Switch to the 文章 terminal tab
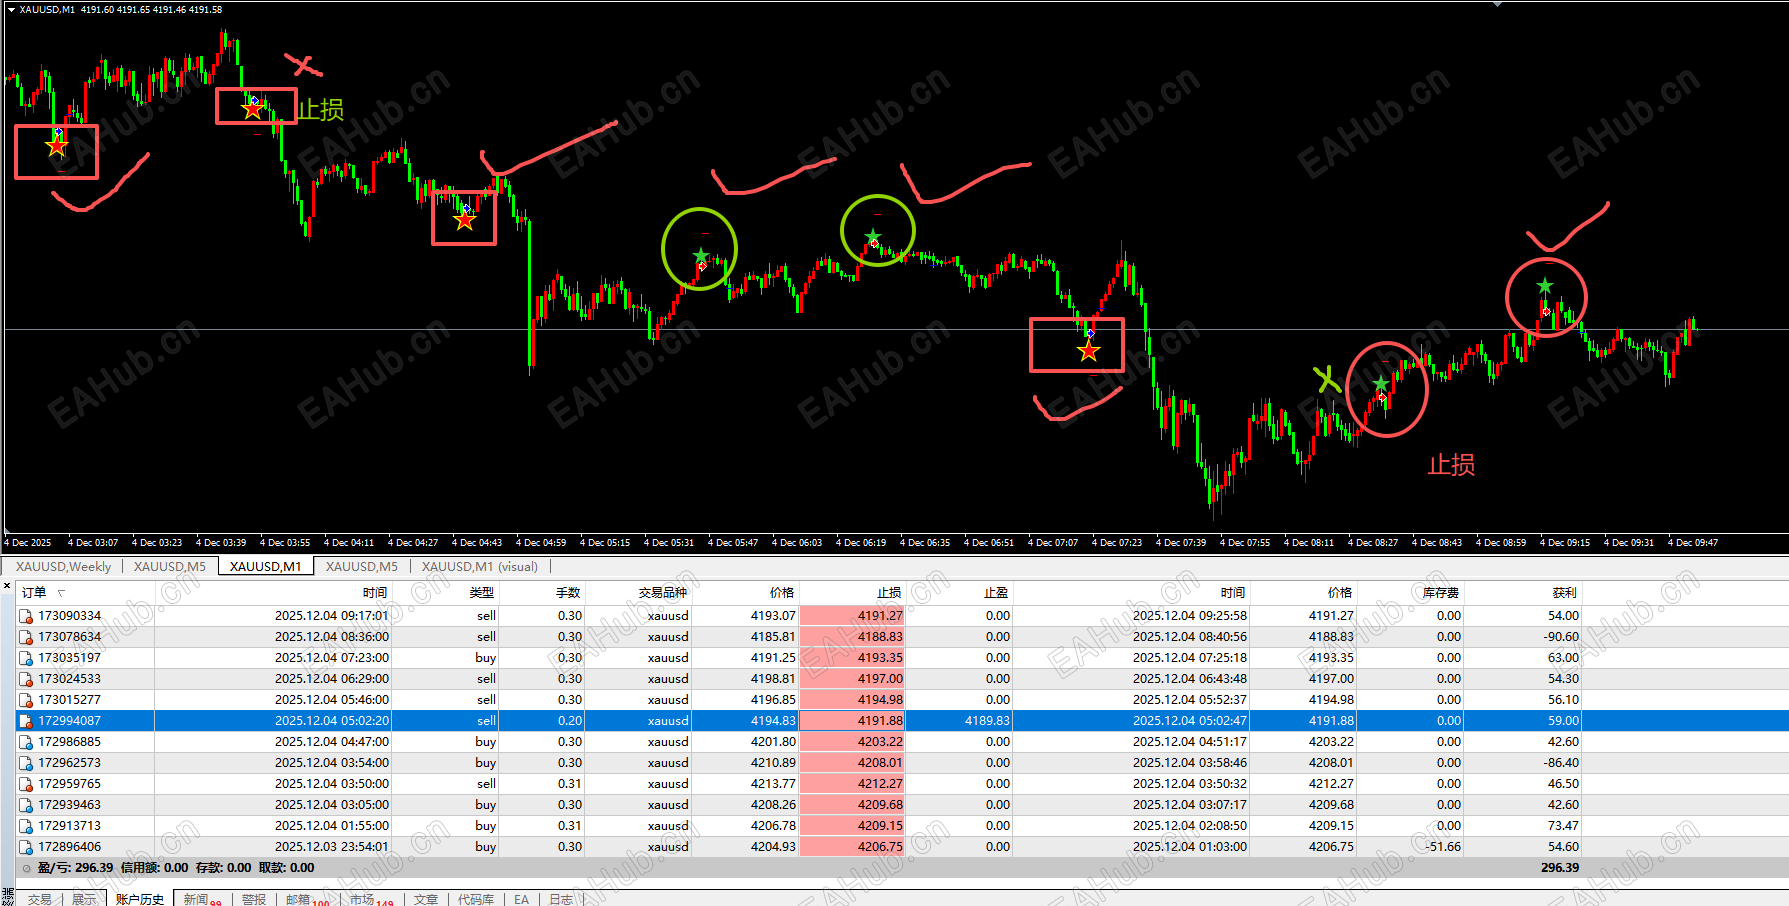 tap(426, 900)
